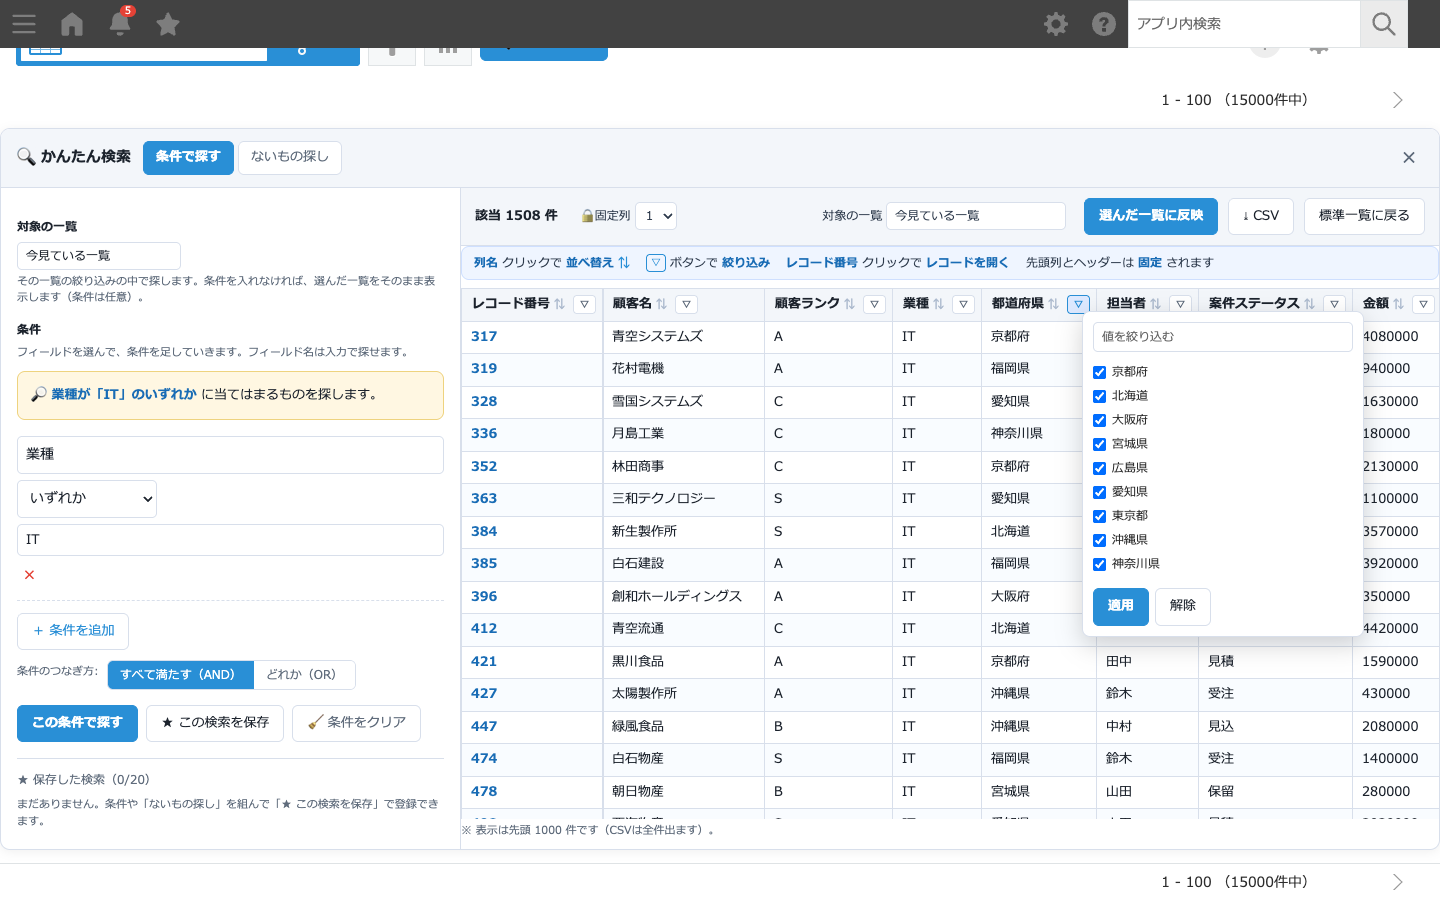
Task: Select すべて満たす (AND) option
Action: coord(180,675)
